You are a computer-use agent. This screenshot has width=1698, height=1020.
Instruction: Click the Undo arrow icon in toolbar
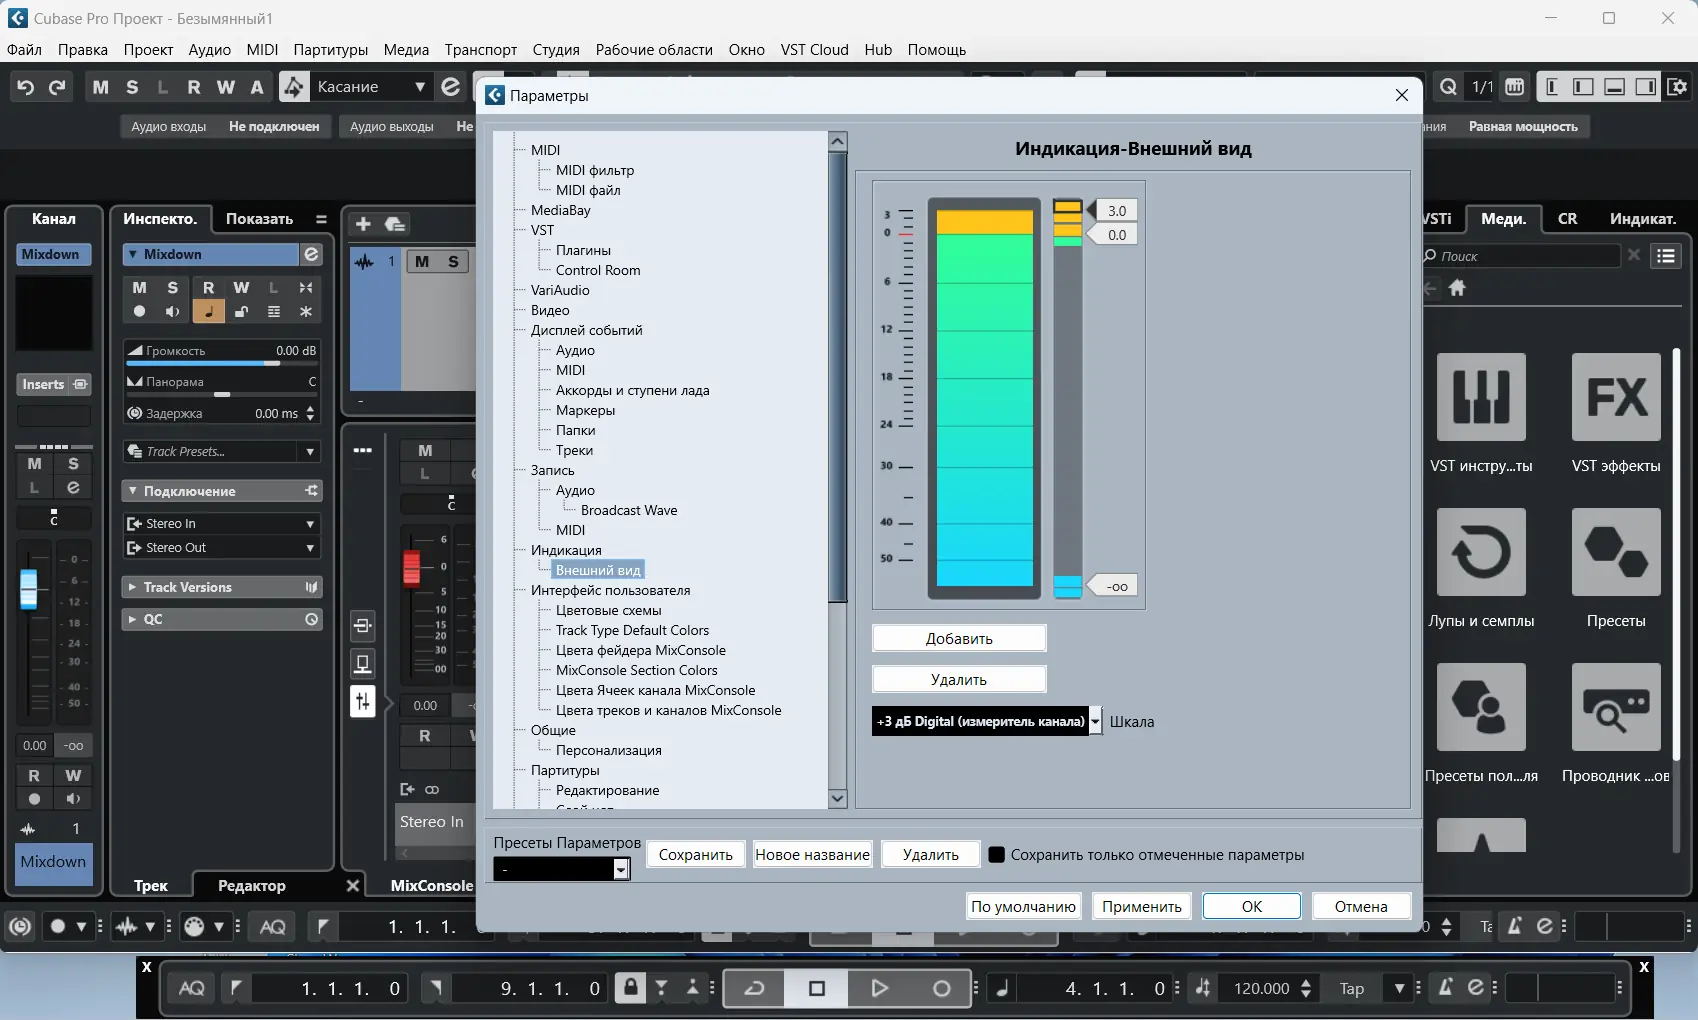[x=26, y=87]
